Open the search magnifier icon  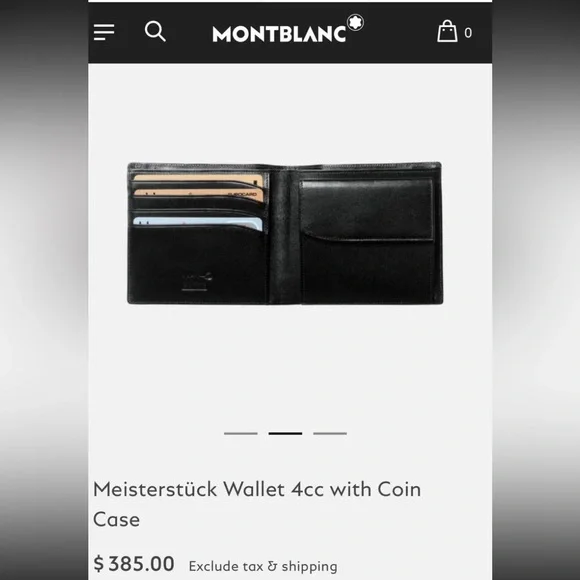click(x=155, y=31)
